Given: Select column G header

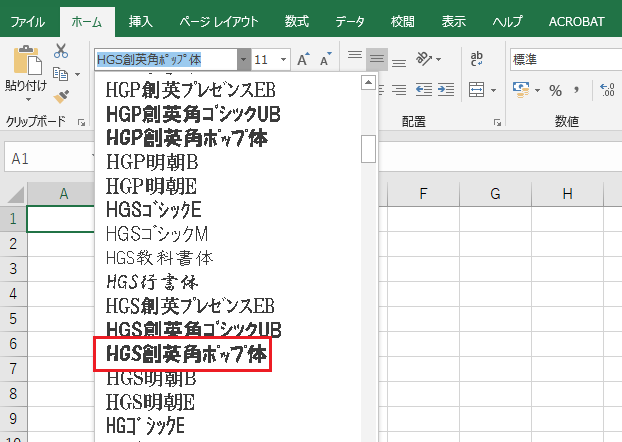Looking at the screenshot, I should (495, 194).
